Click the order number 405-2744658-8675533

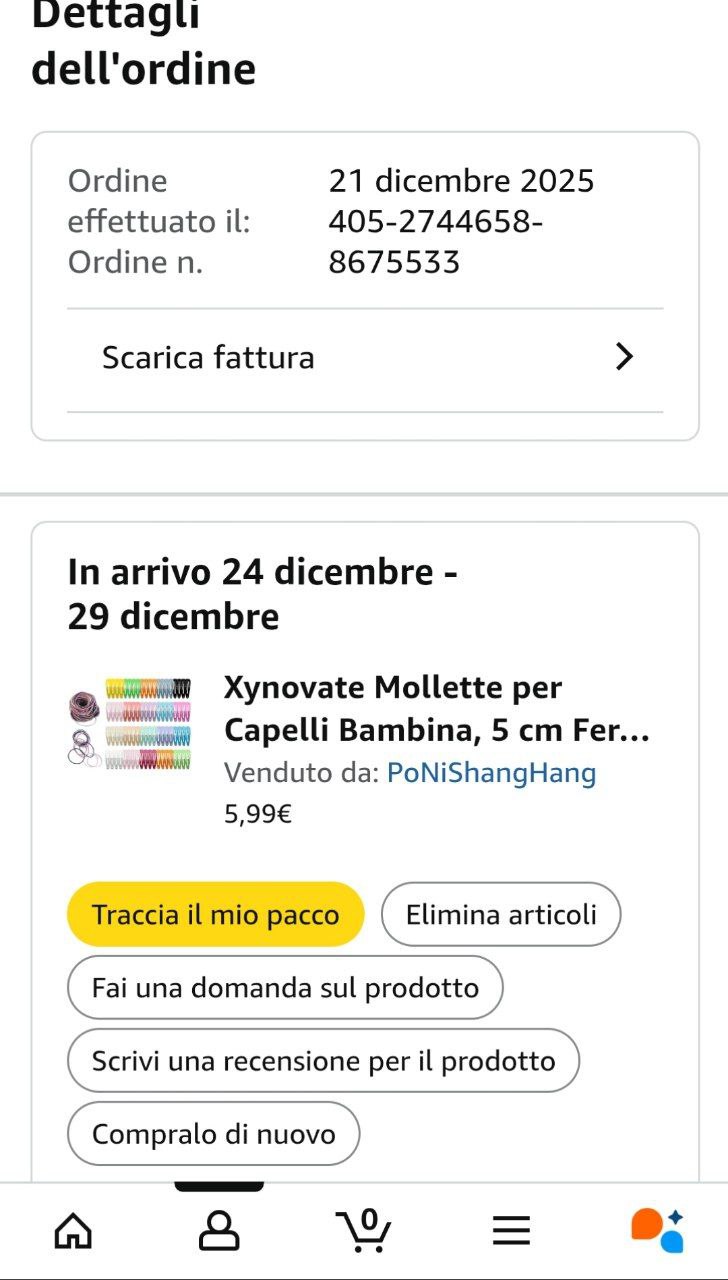tap(435, 242)
